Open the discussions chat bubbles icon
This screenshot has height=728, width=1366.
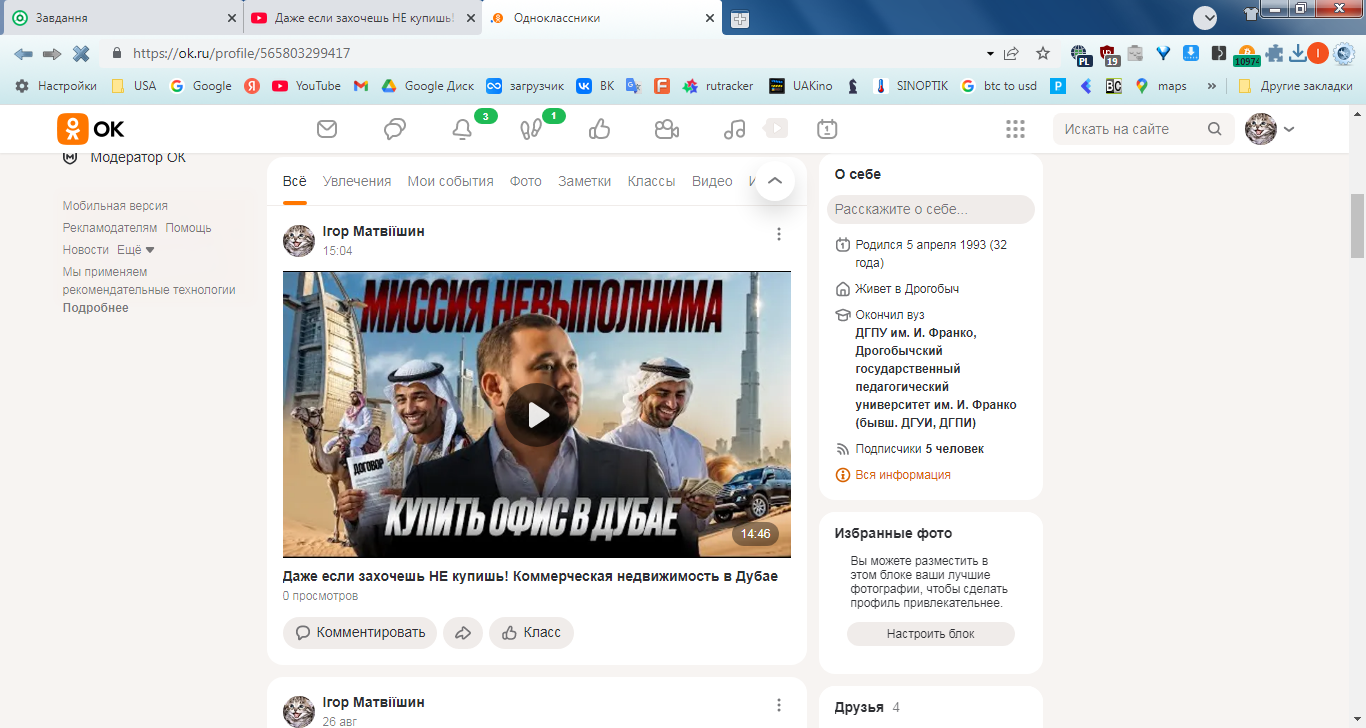click(395, 129)
